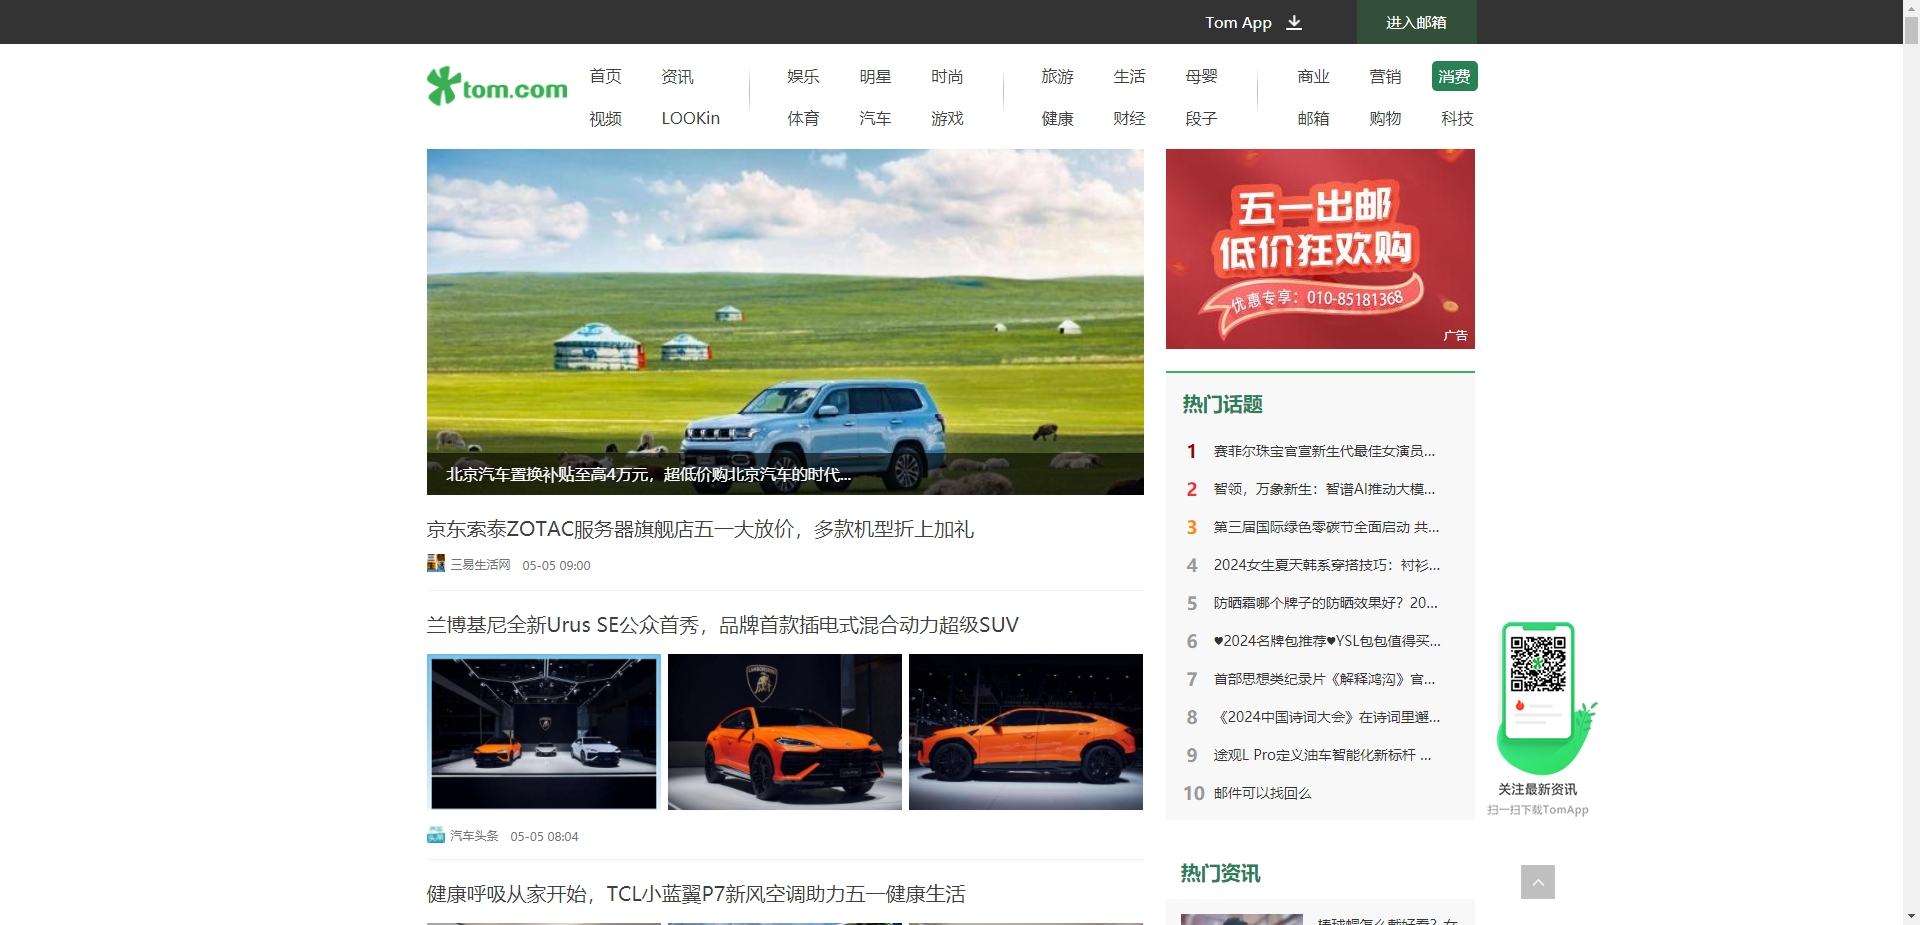The height and width of the screenshot is (925, 1920).
Task: Open the 北京汽车置换补贴 banner caption
Action: 648,474
